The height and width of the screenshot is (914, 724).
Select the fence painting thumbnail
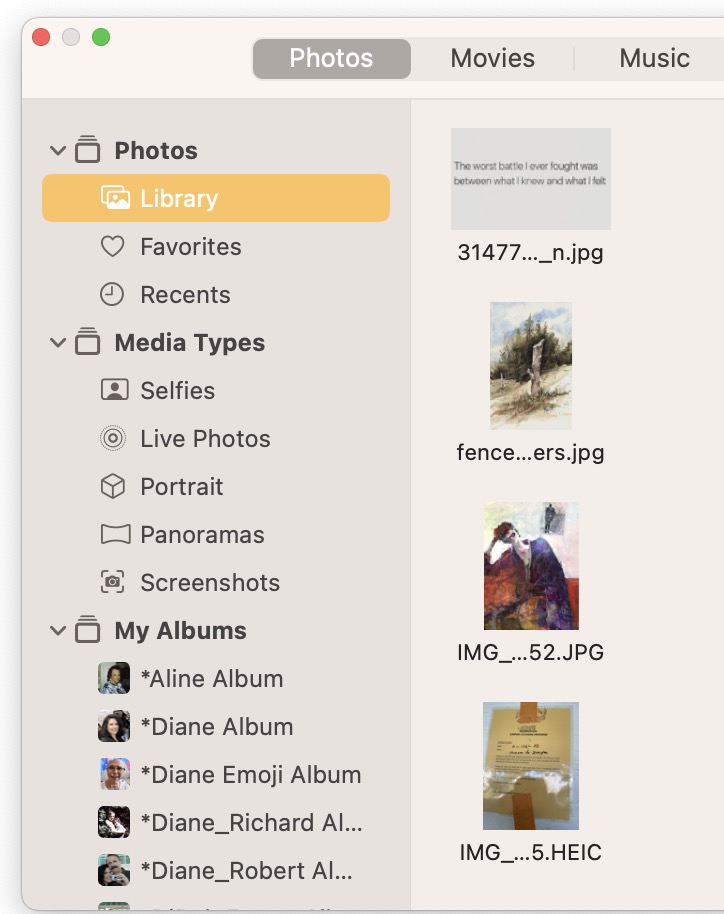click(x=531, y=366)
